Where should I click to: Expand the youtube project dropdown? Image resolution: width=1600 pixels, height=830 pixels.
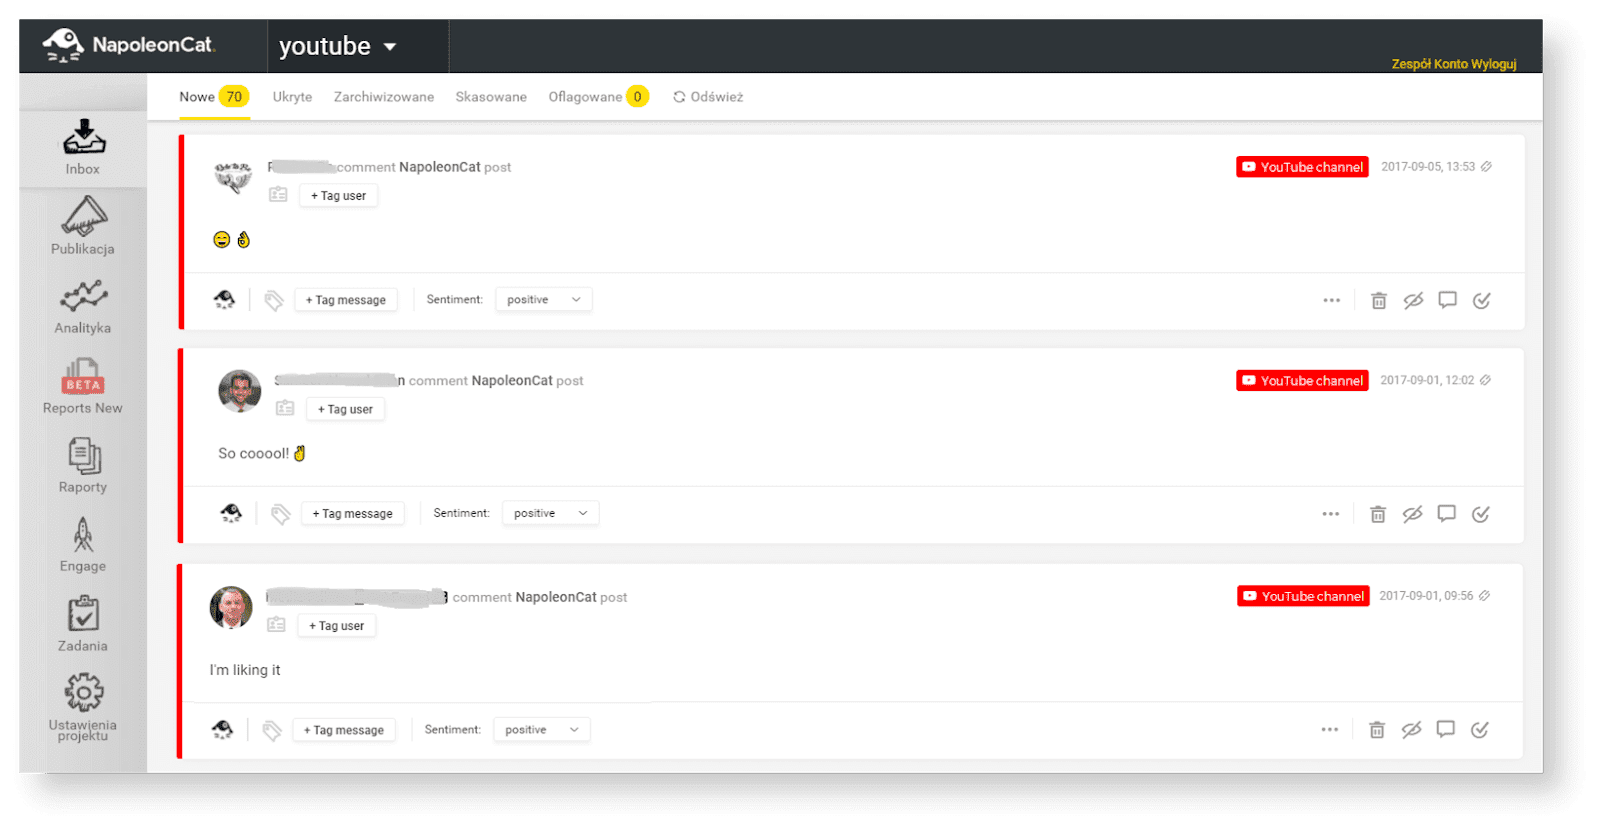tap(338, 46)
